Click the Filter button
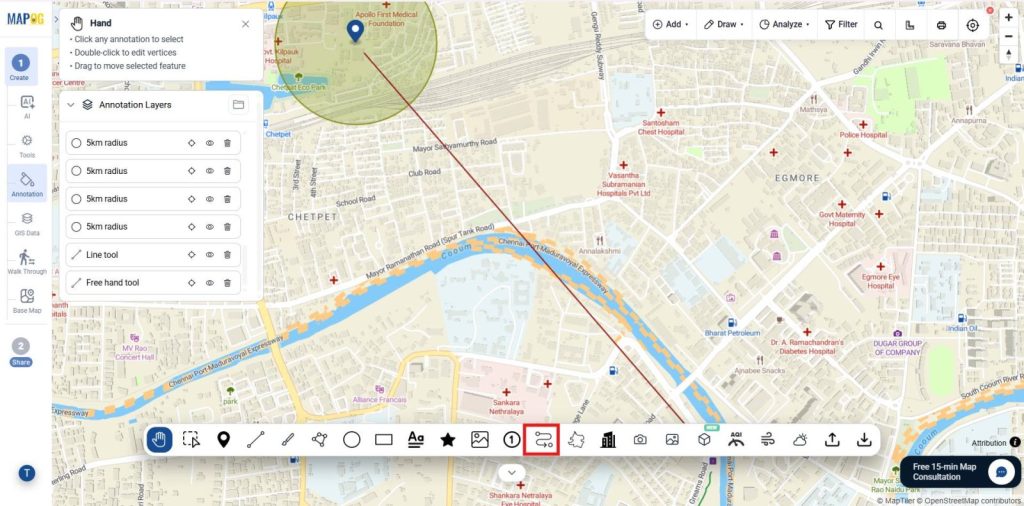The image size is (1024, 506). click(x=841, y=25)
